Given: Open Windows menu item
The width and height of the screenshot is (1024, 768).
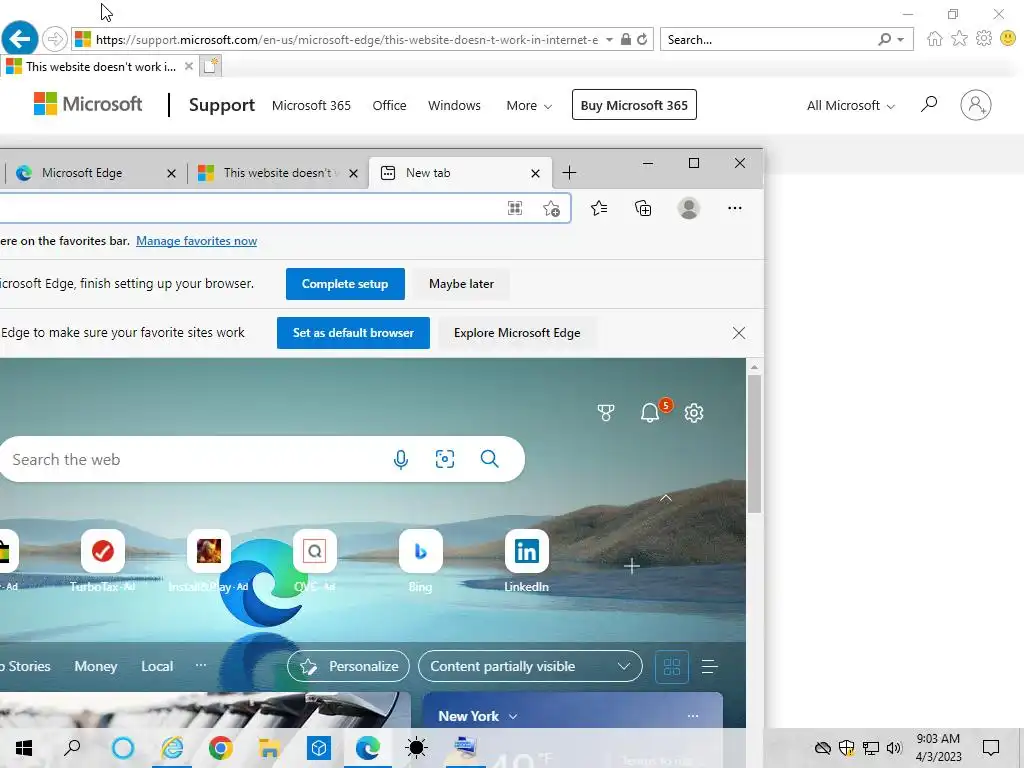Looking at the screenshot, I should pyautogui.click(x=454, y=105).
